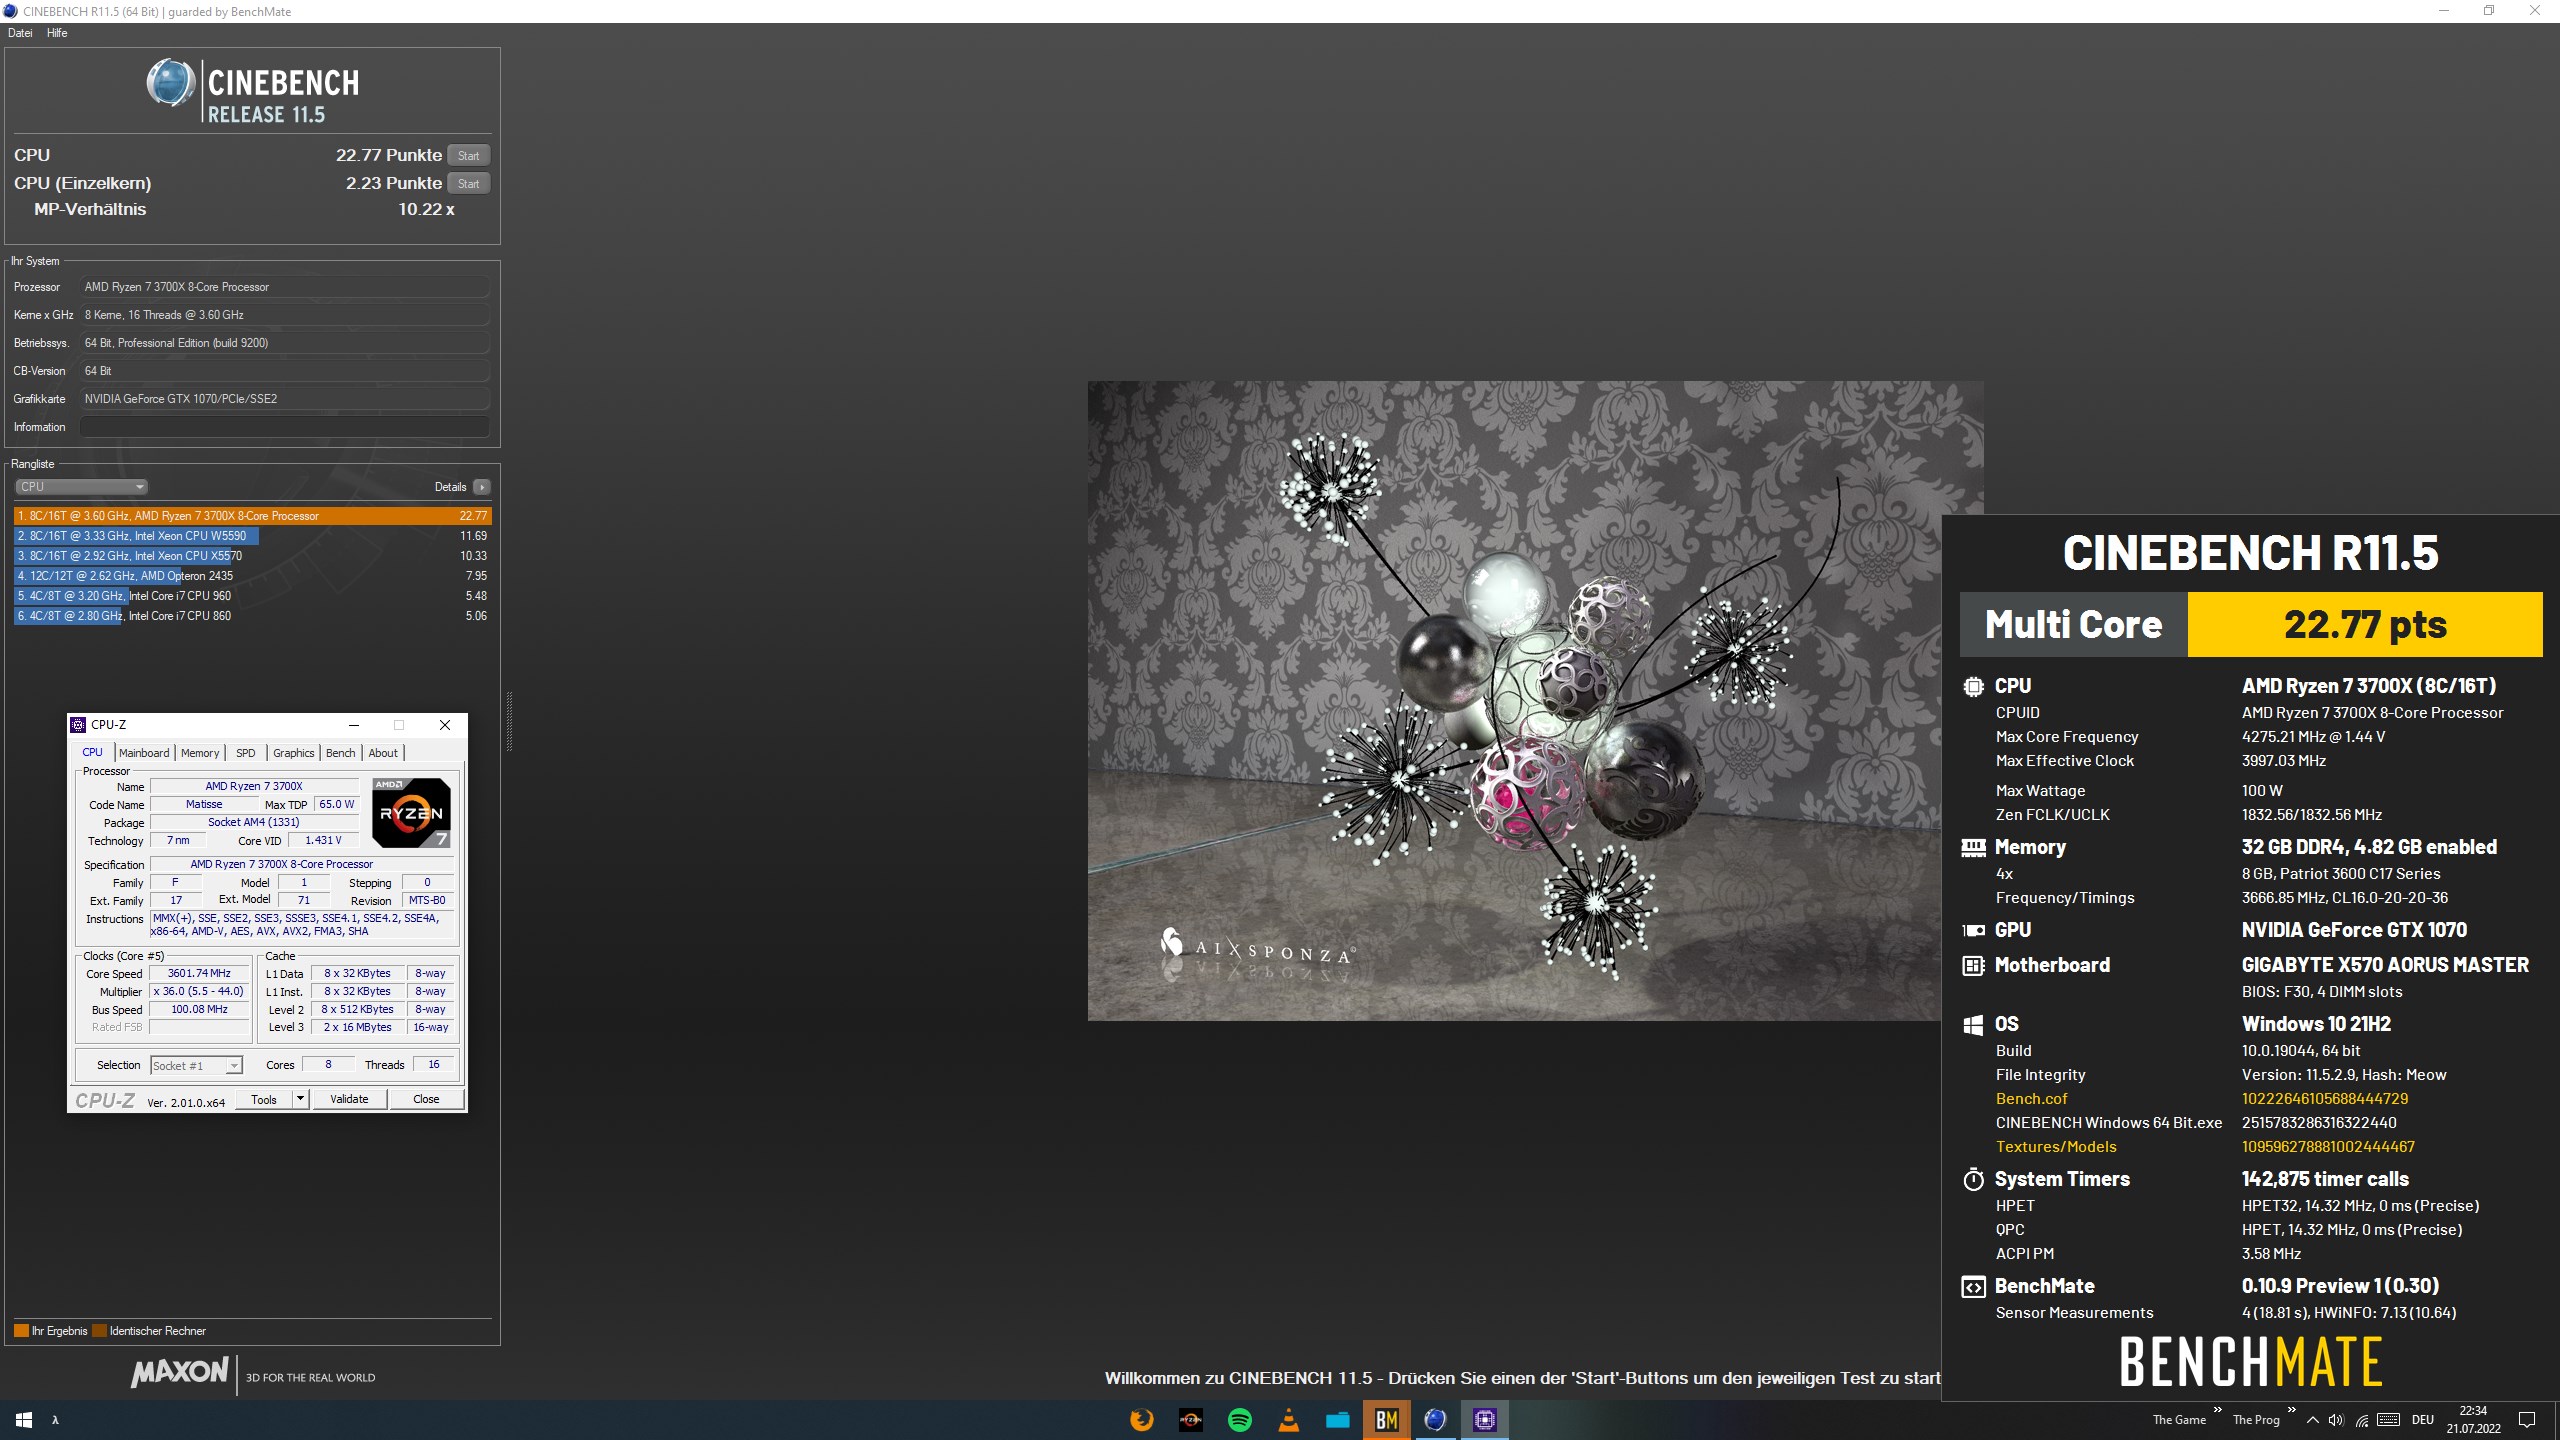This screenshot has height=1440, width=2560.
Task: Open the Hilfe menu
Action: click(57, 33)
